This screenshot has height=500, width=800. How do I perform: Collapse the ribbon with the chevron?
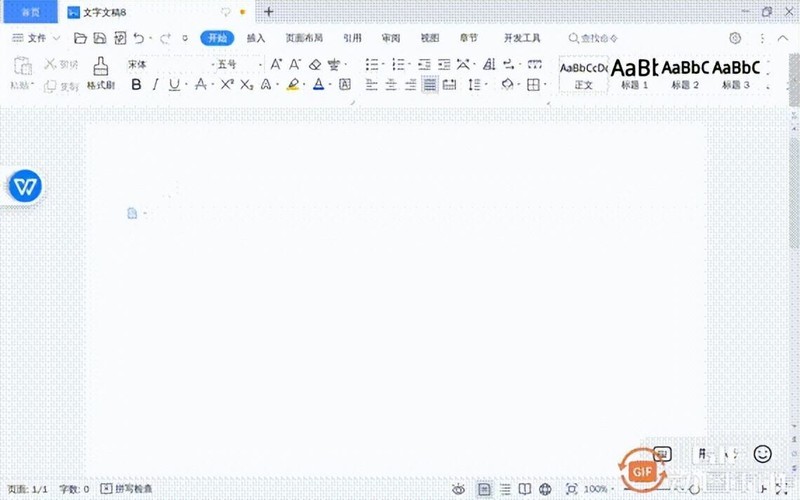coord(783,38)
